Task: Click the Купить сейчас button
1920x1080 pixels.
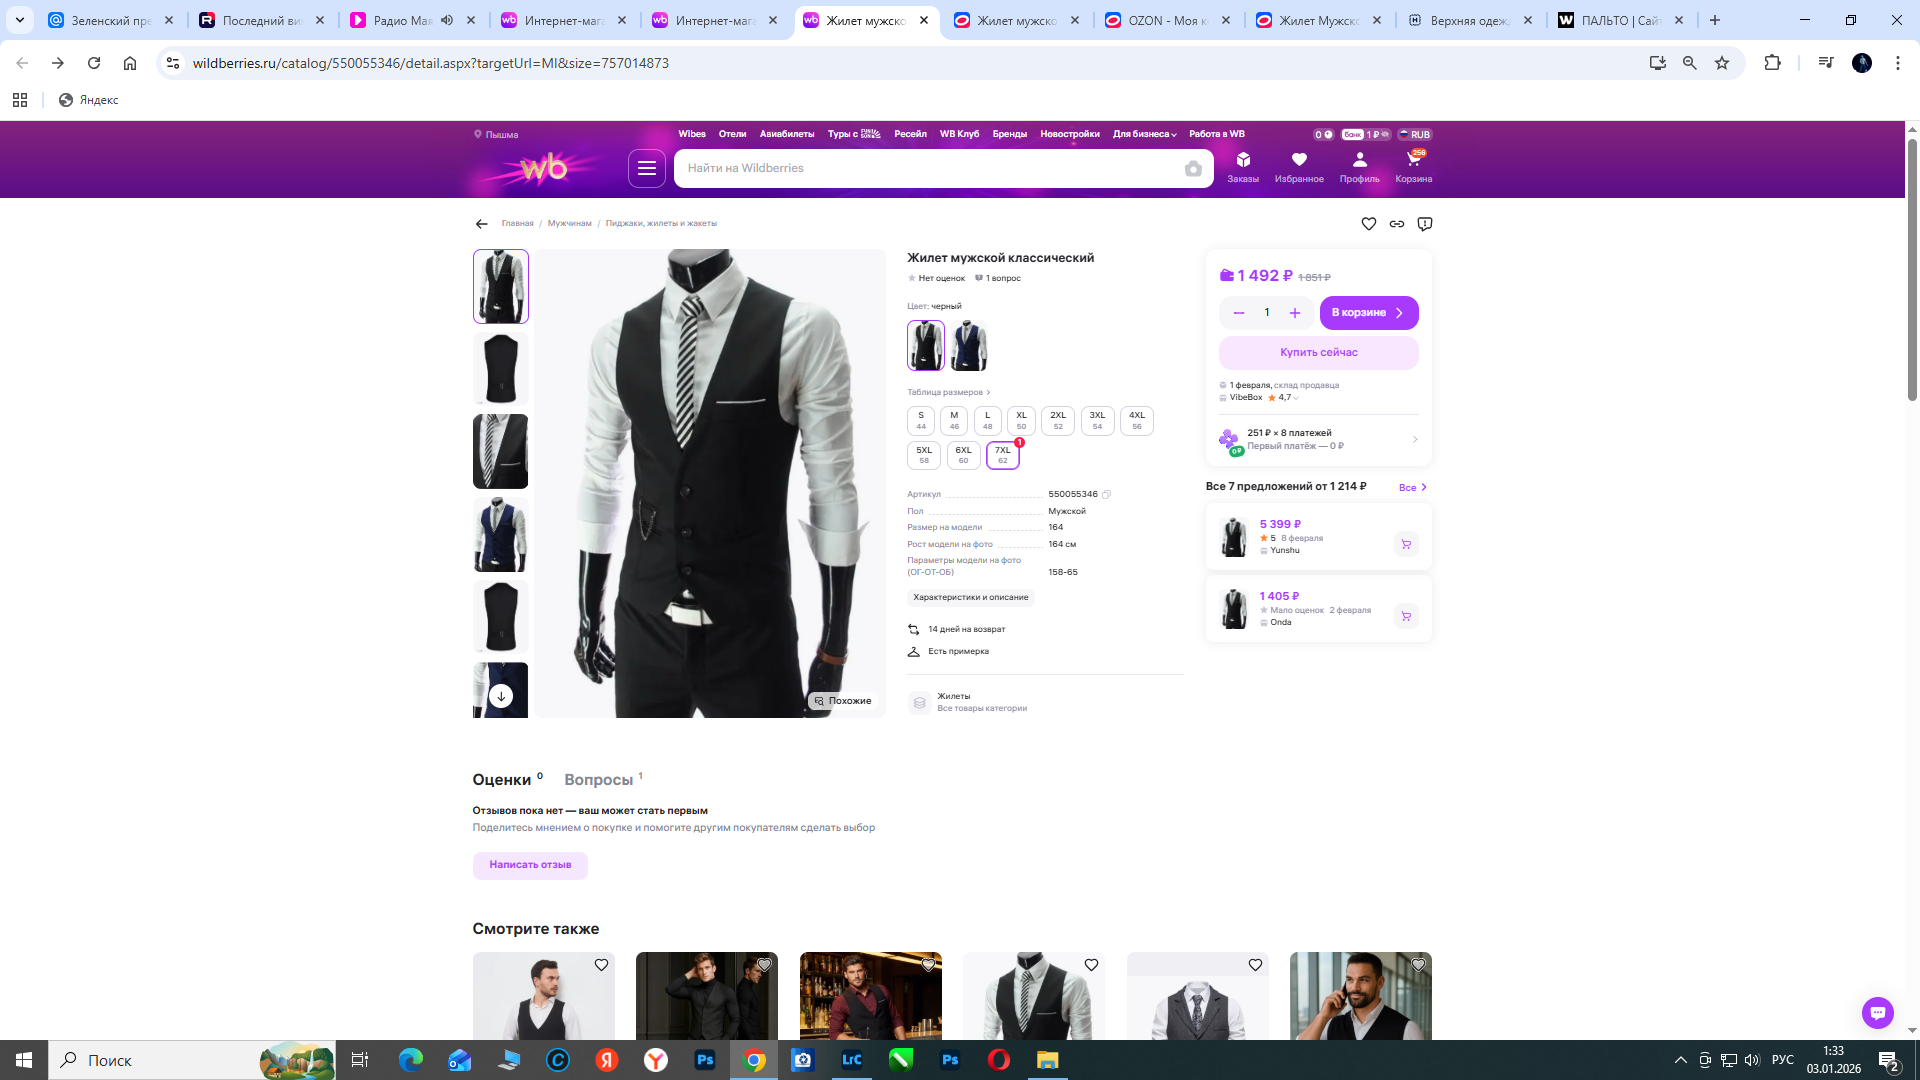Action: (1318, 352)
